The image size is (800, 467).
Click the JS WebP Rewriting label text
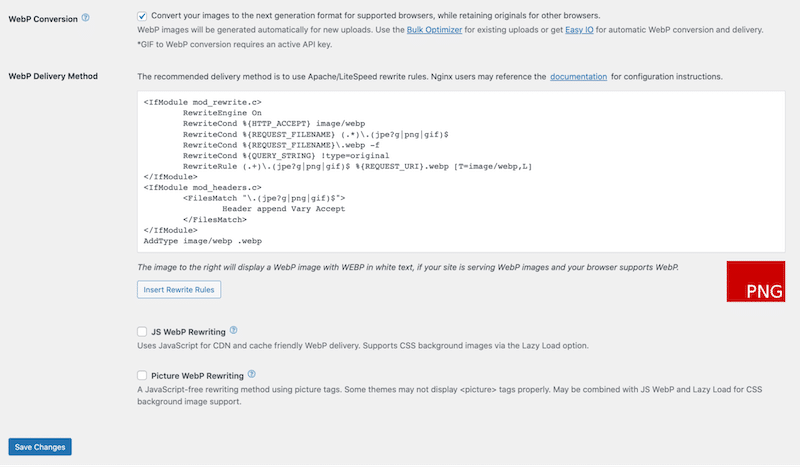click(x=188, y=331)
